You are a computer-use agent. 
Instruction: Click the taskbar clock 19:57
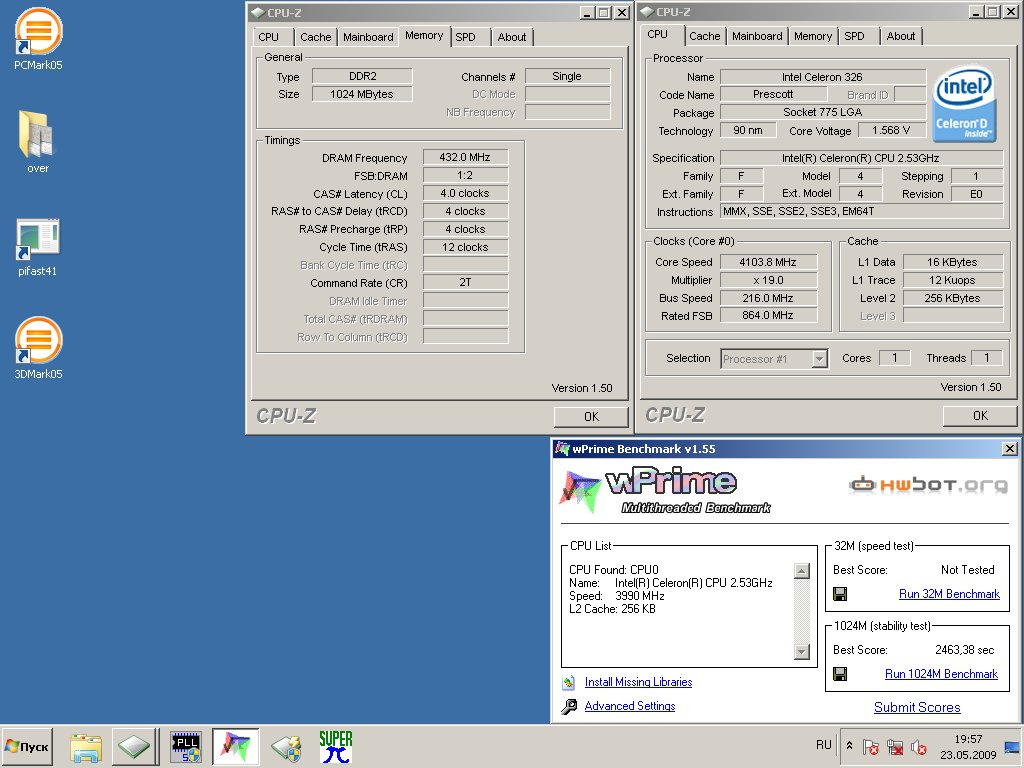[x=968, y=739]
